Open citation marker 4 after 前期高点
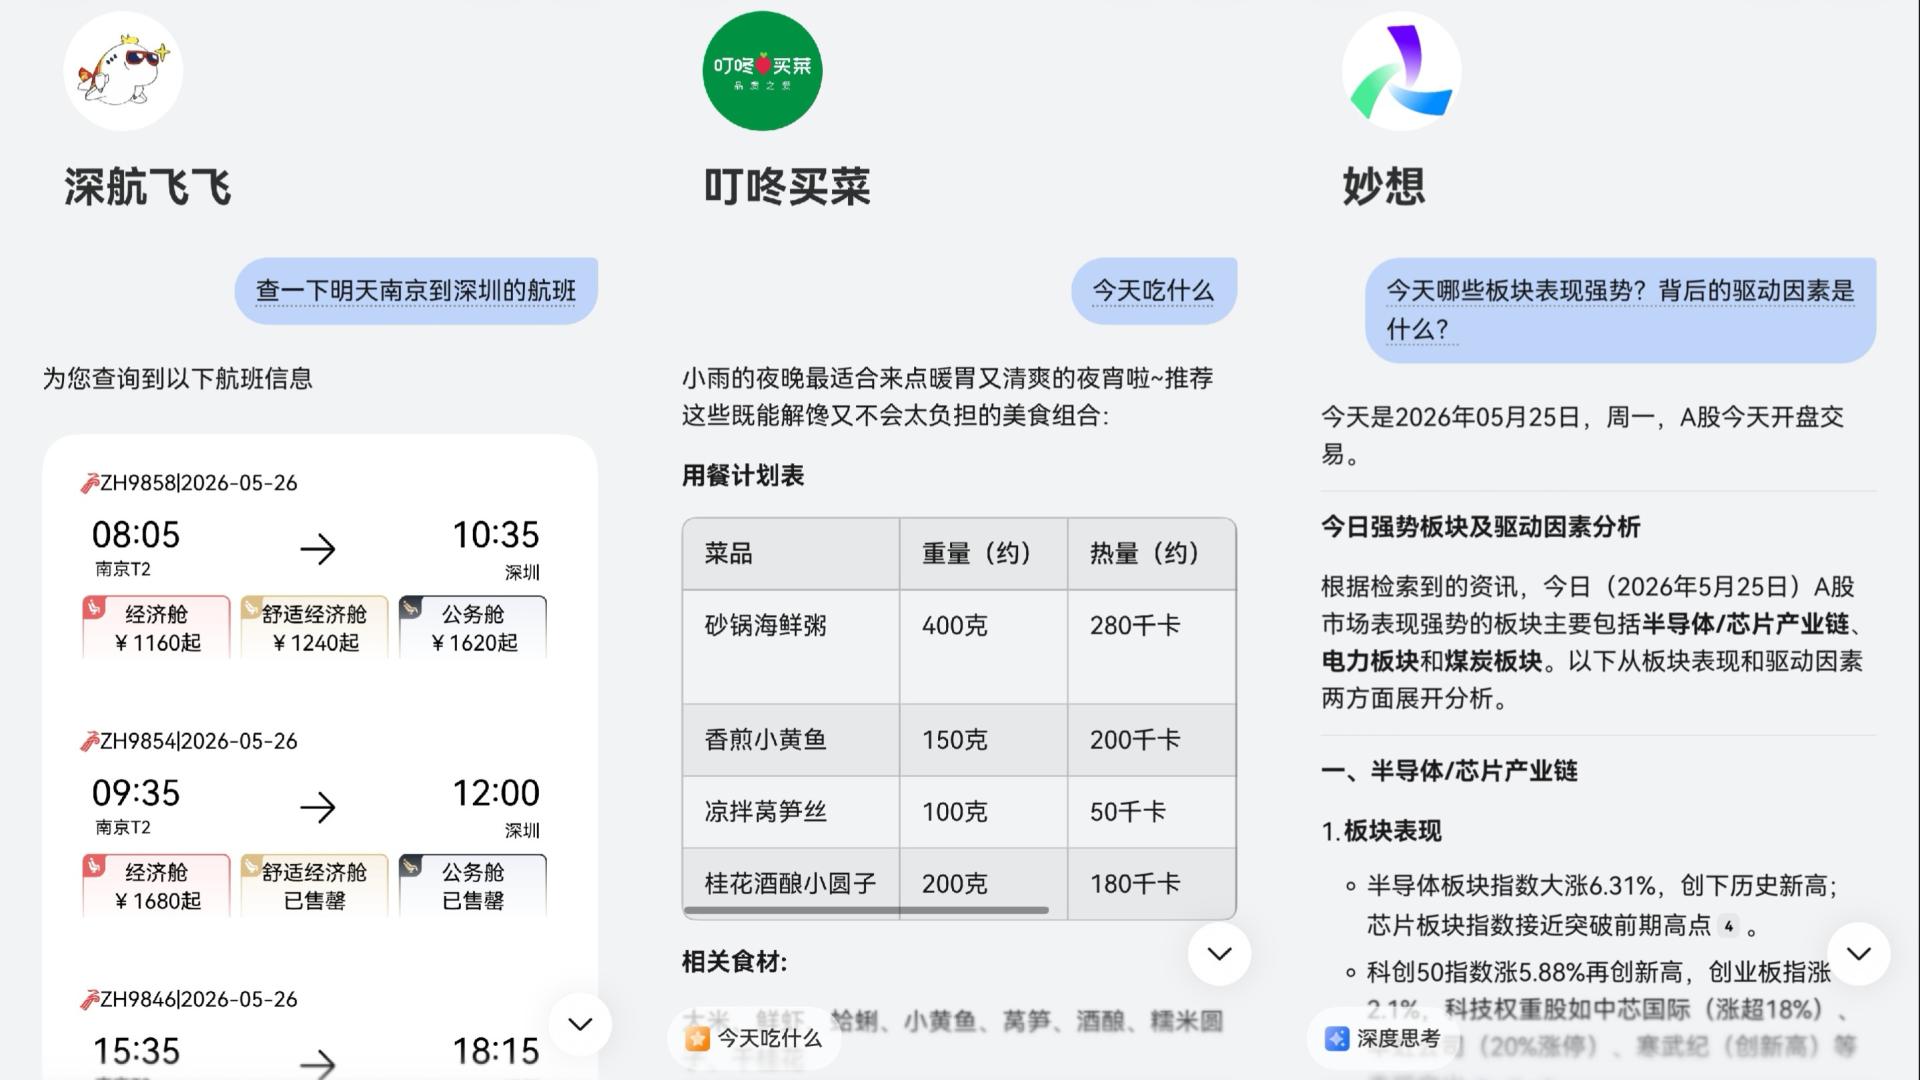This screenshot has height=1080, width=1920. click(x=1728, y=926)
